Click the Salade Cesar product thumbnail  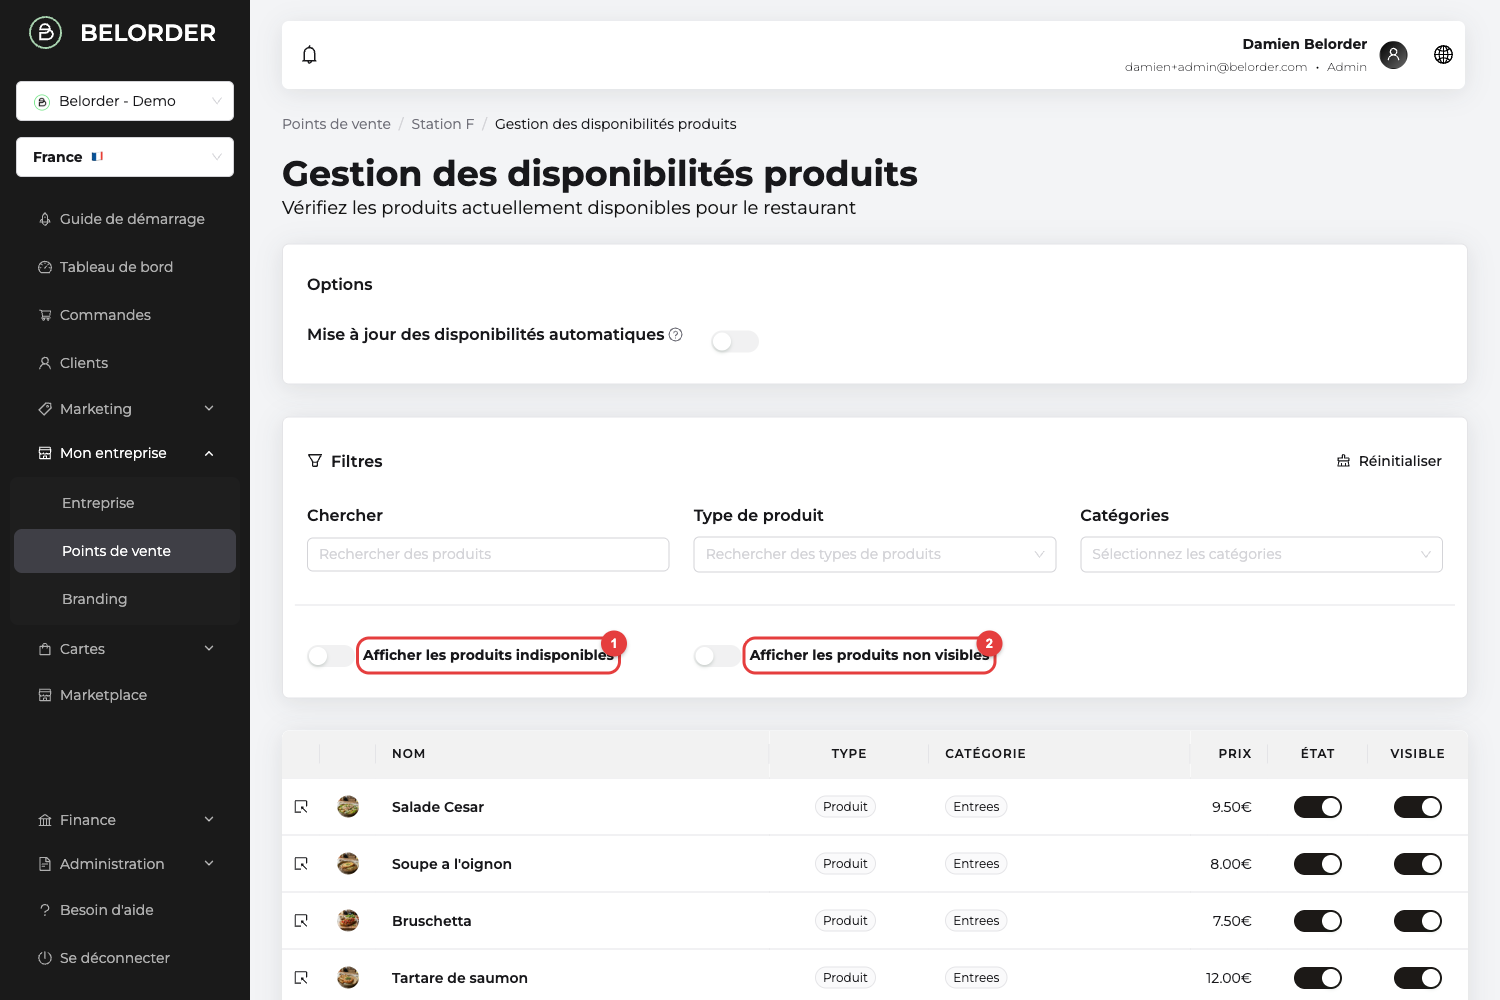click(348, 807)
